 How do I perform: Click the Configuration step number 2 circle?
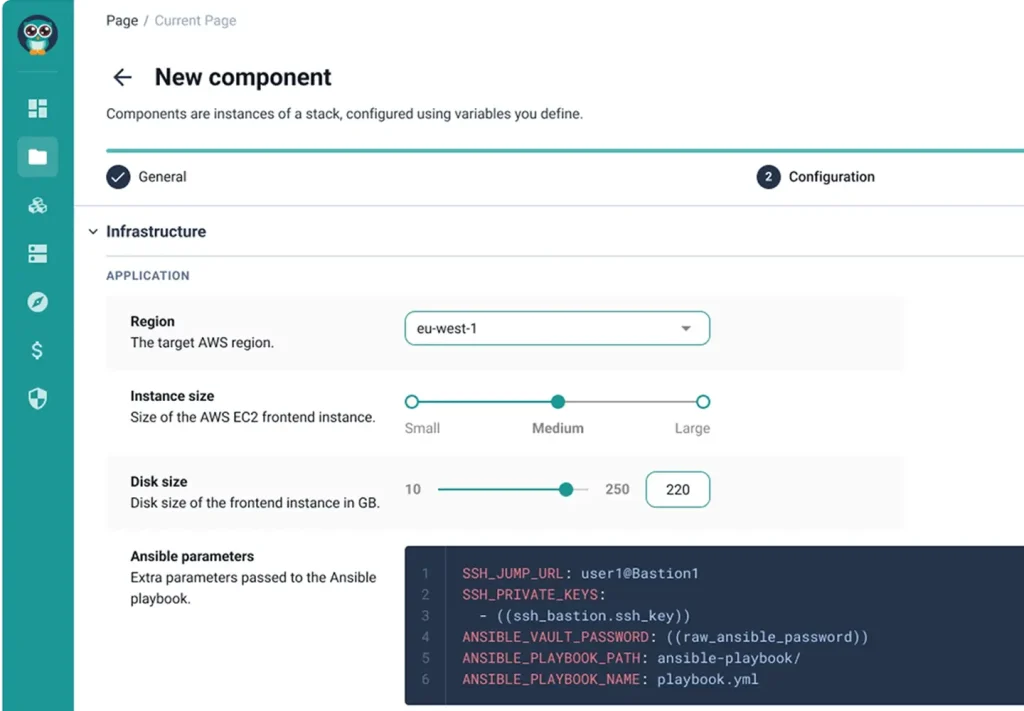(768, 177)
